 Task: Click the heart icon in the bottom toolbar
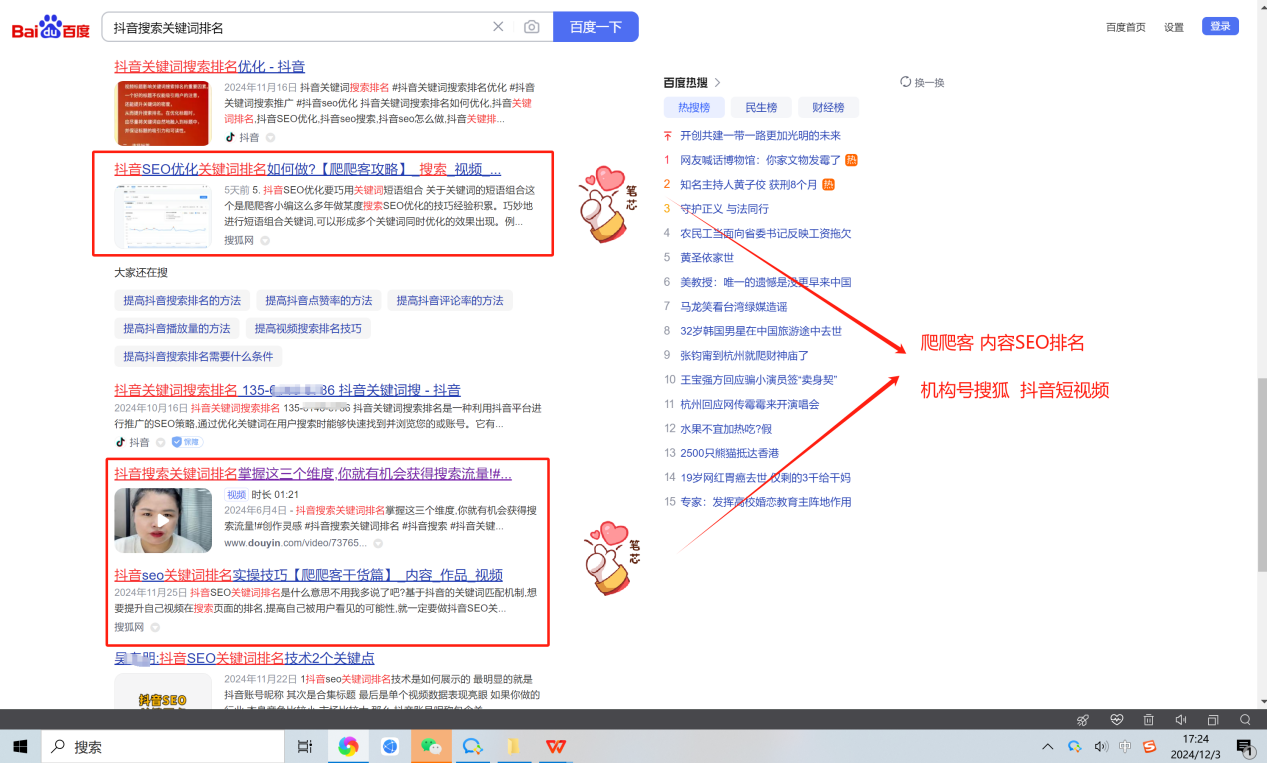1117,720
